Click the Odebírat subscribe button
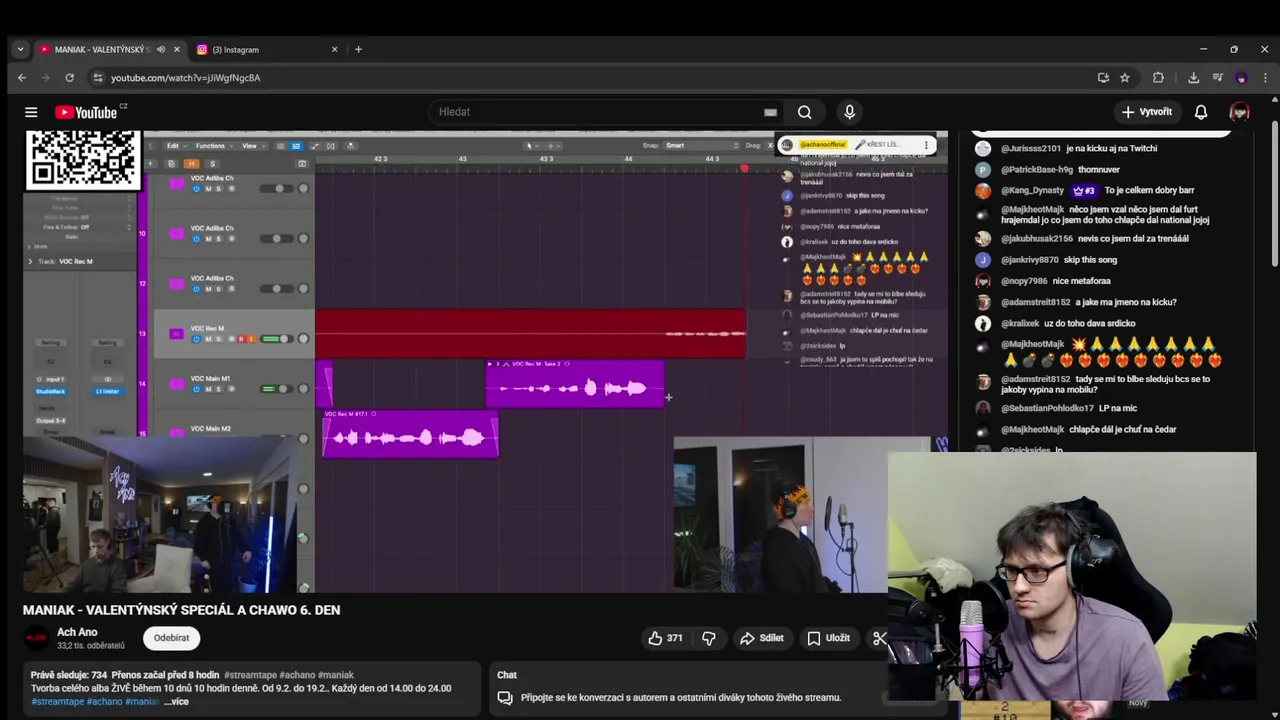This screenshot has height=720, width=1280. coord(171,638)
